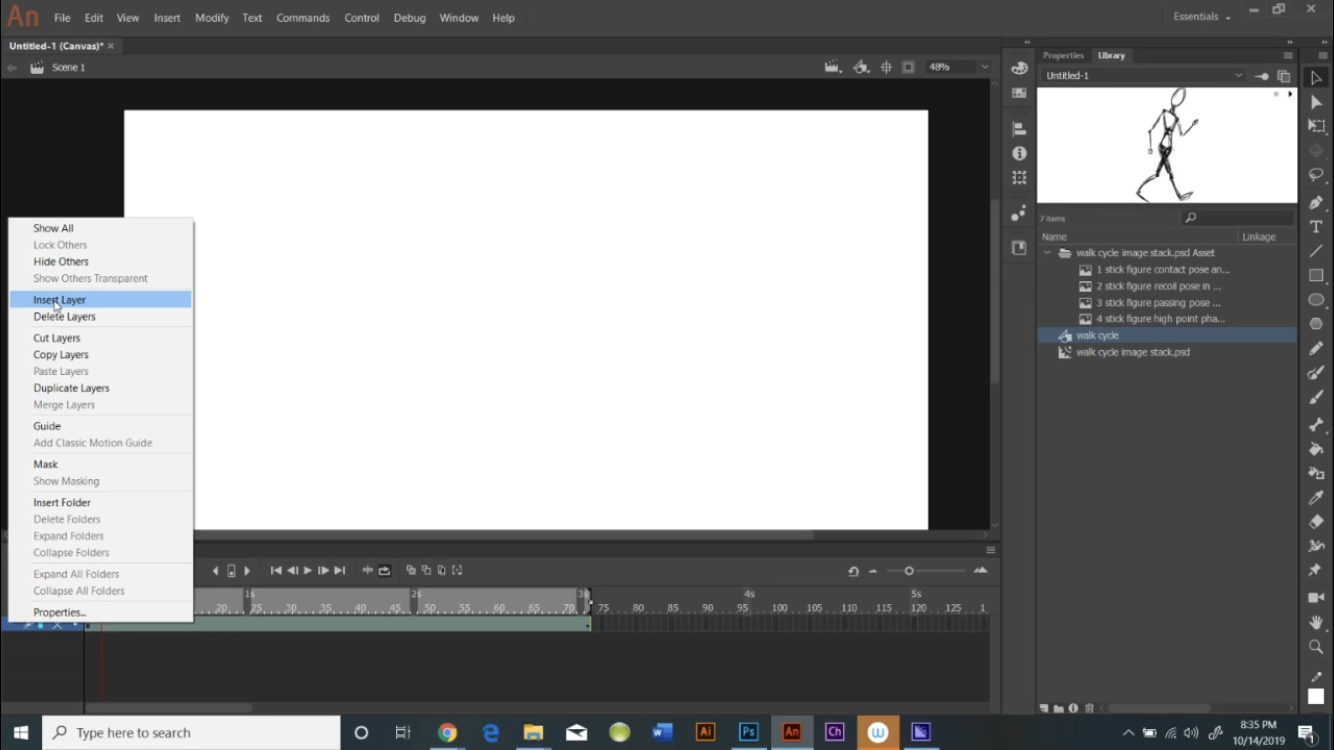Select the Zoom tool in the toolbar
The image size is (1334, 750).
[1316, 647]
